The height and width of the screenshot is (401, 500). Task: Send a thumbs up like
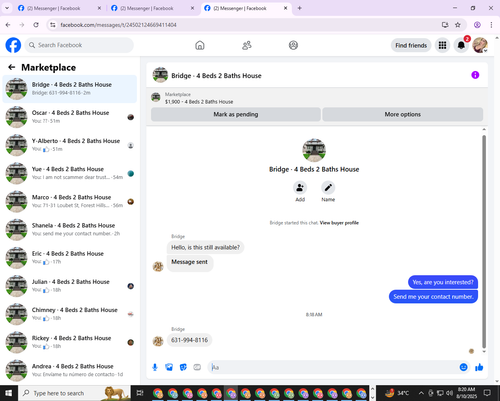[479, 367]
